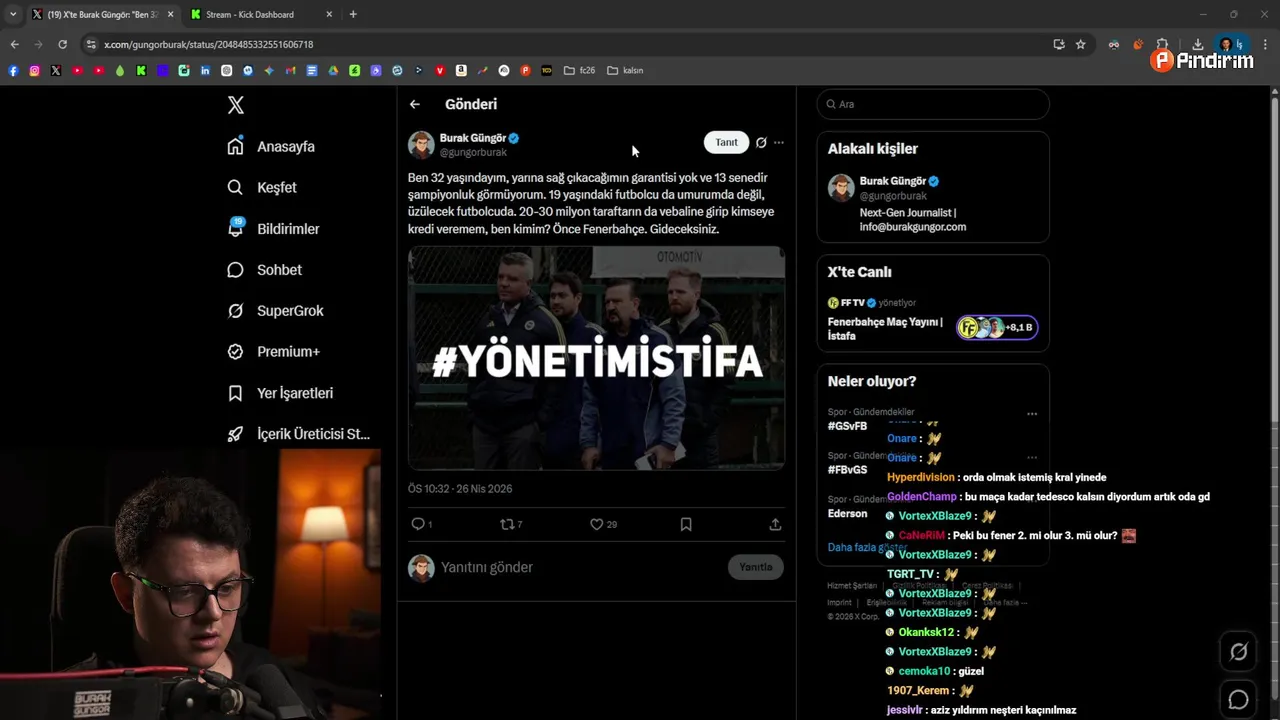Open LinkedIn bookmark

pyautogui.click(x=205, y=70)
